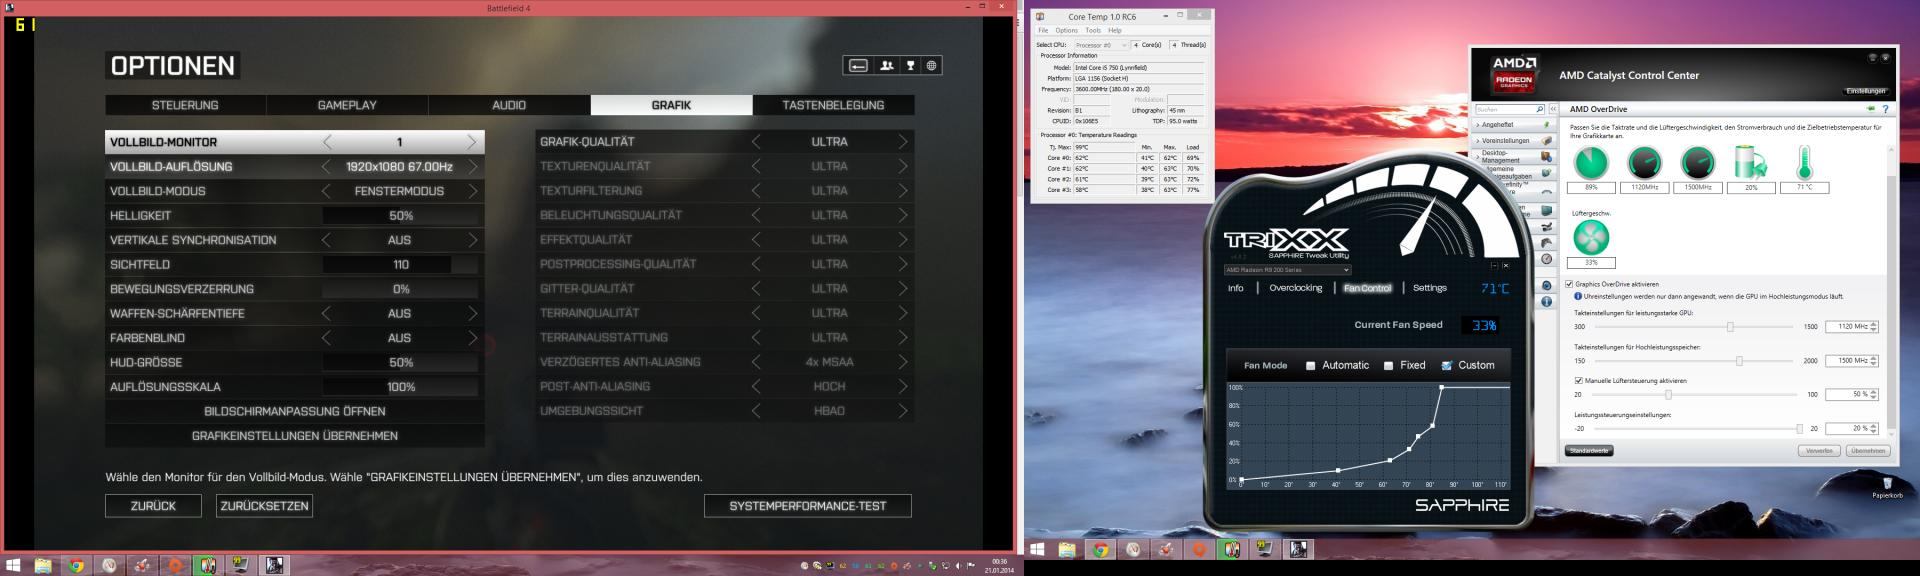Click left arrow of Waffen-Schärfentiefe
The image size is (1920, 576).
pyautogui.click(x=327, y=314)
